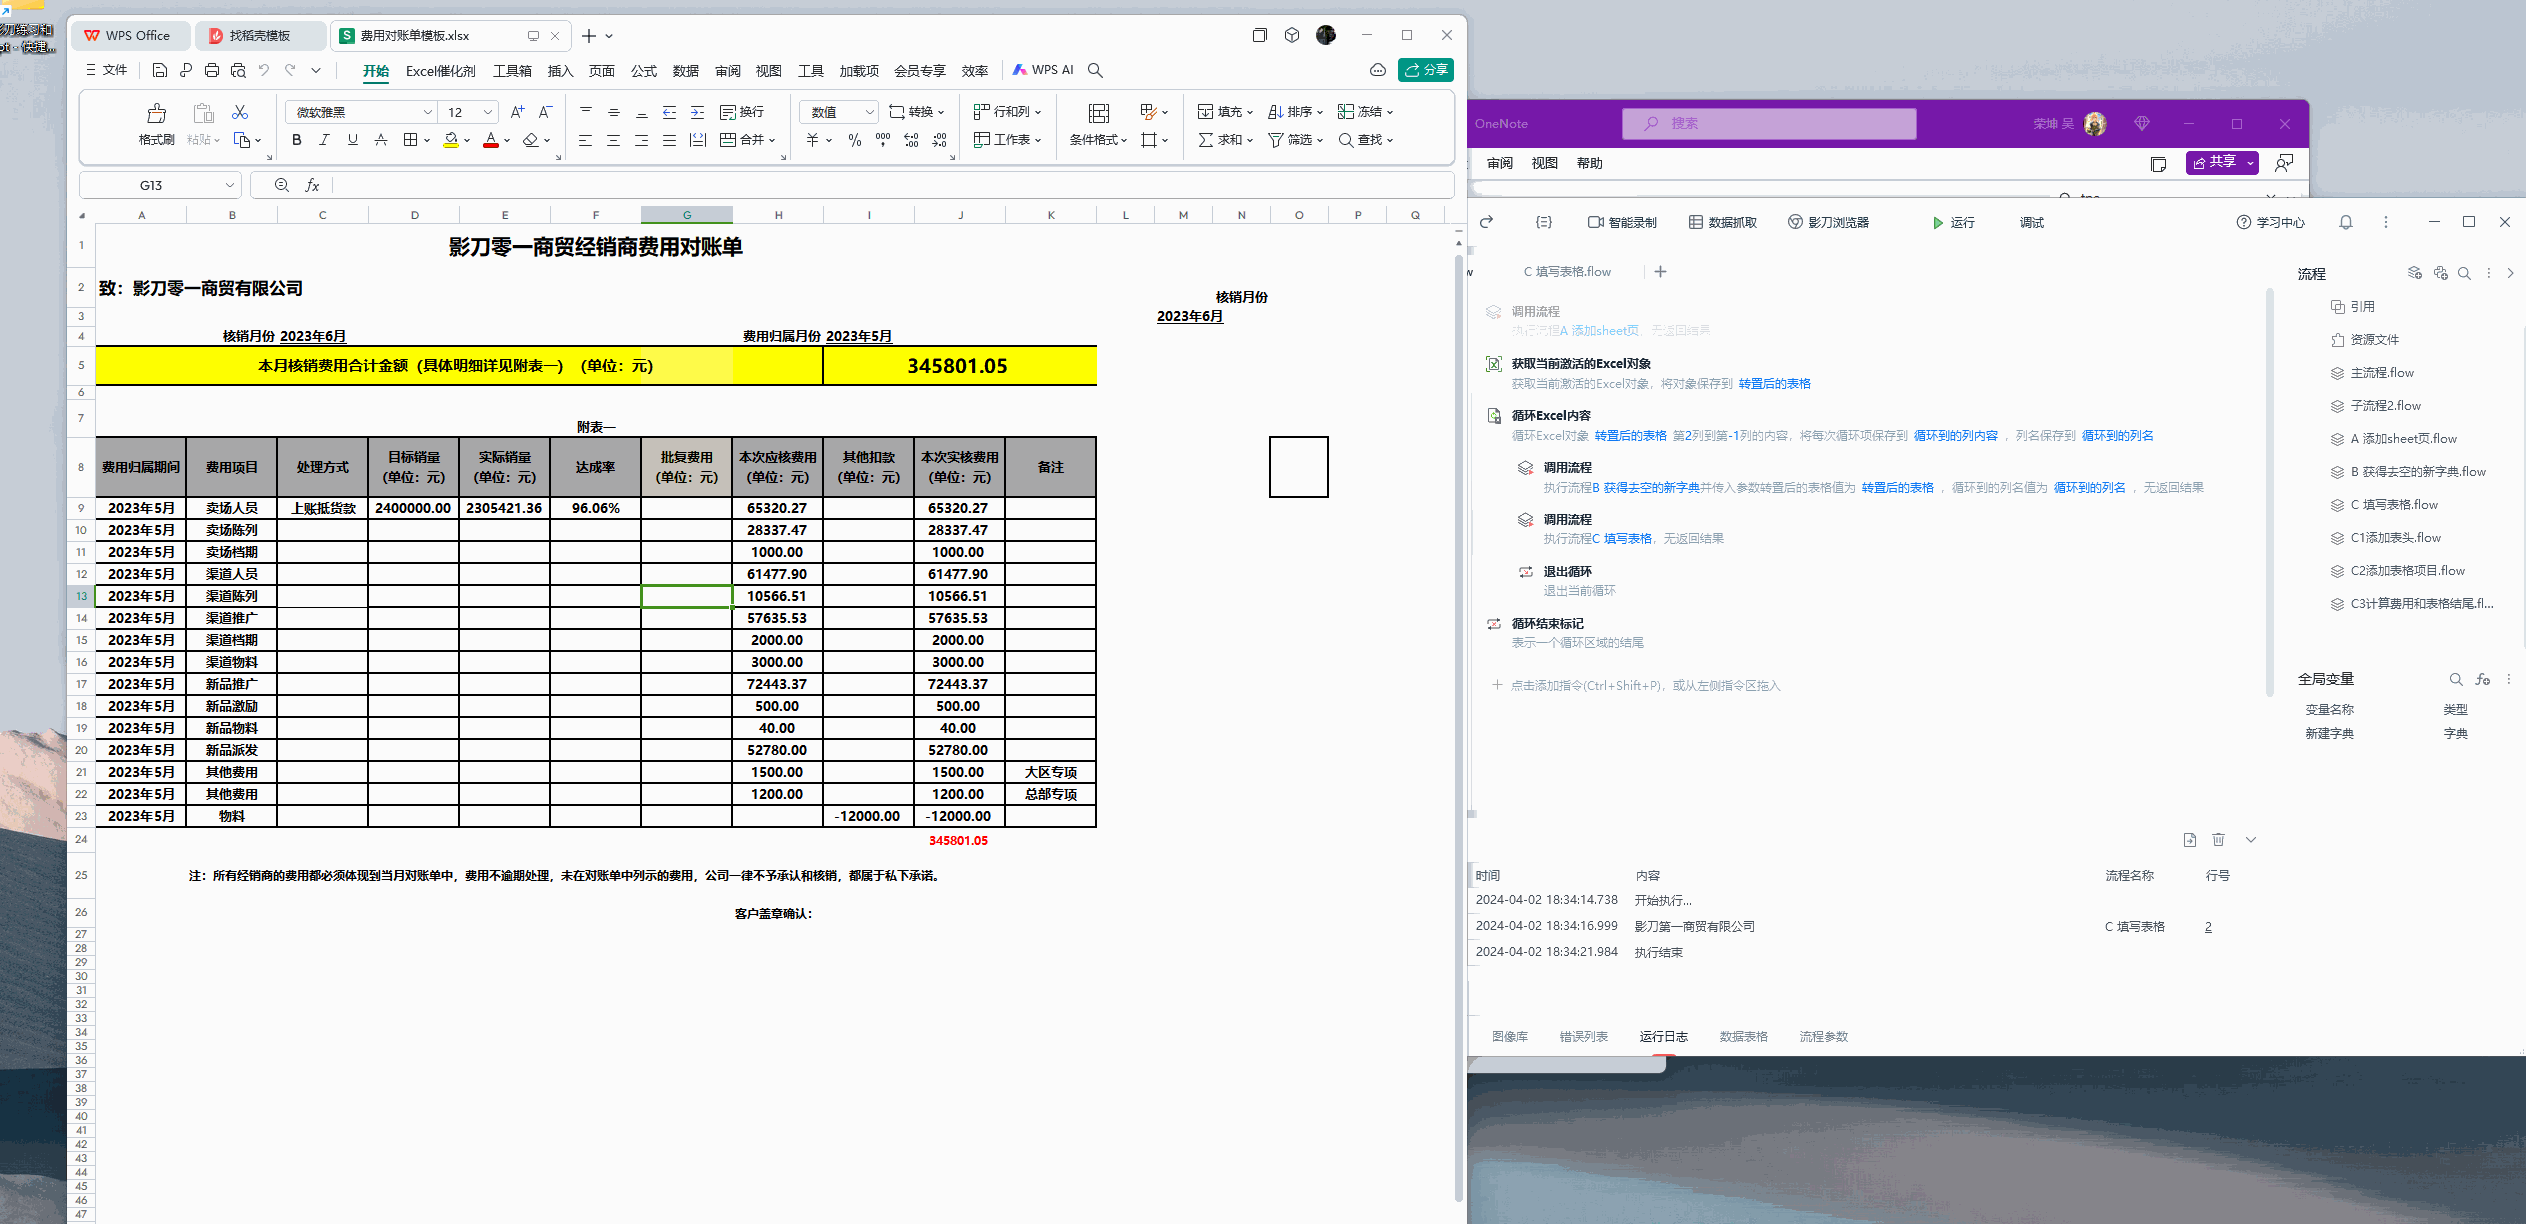Open the 数据 ribbon tab
Image resolution: width=2526 pixels, height=1224 pixels.
point(686,70)
